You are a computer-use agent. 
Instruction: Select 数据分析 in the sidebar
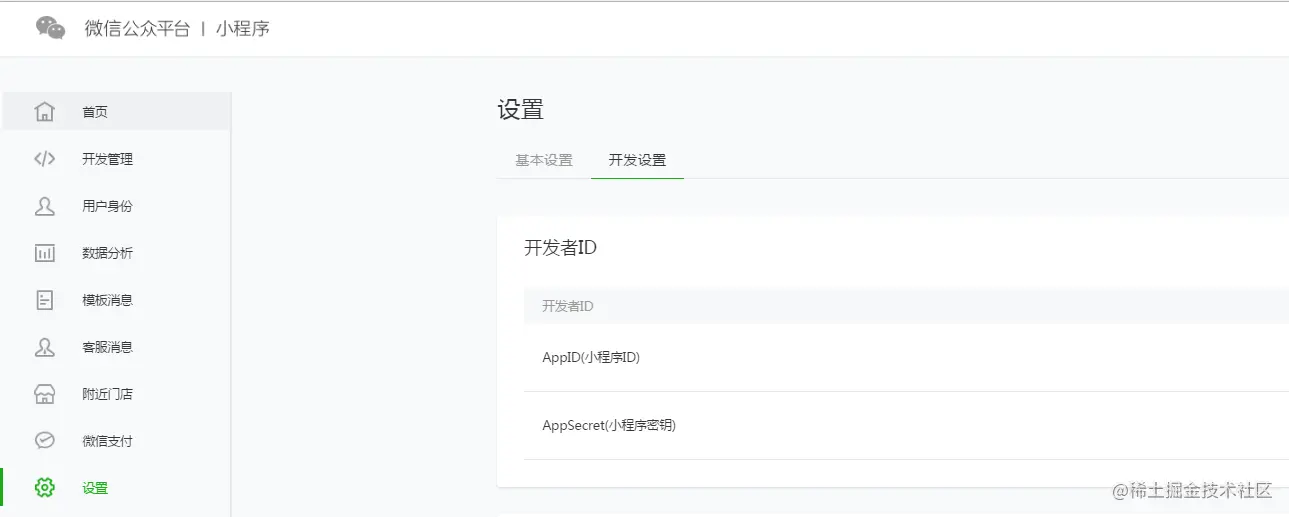point(116,253)
